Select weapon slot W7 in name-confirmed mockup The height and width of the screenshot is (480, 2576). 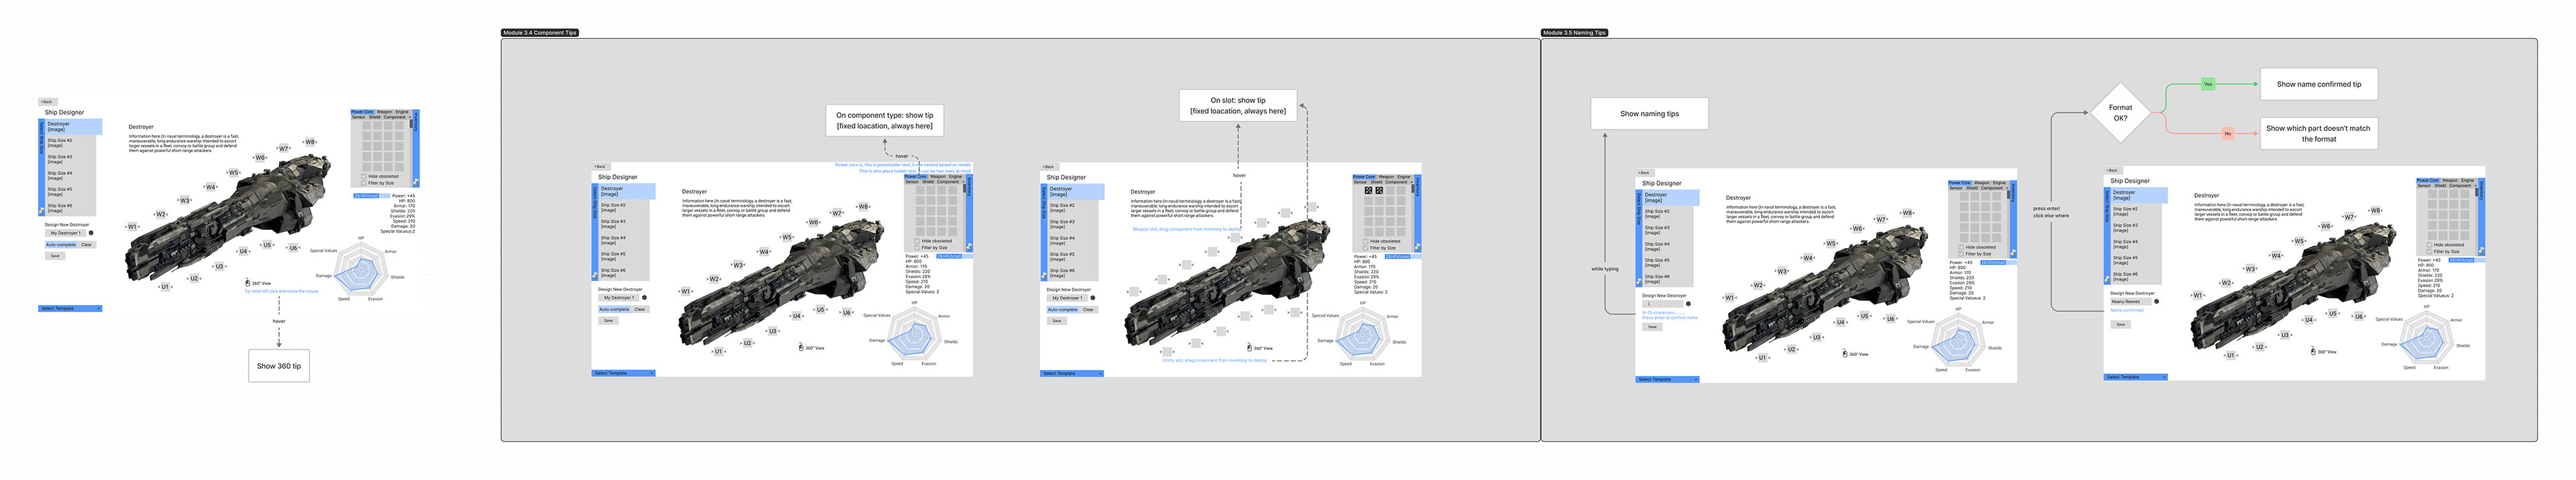2349,217
